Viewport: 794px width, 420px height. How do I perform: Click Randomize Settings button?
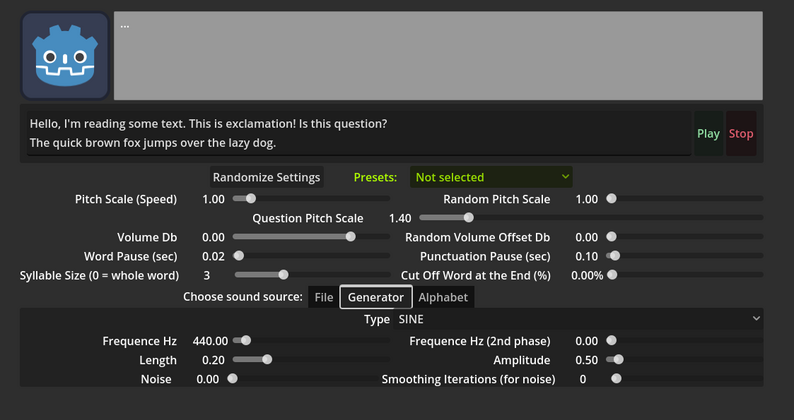pyautogui.click(x=266, y=177)
